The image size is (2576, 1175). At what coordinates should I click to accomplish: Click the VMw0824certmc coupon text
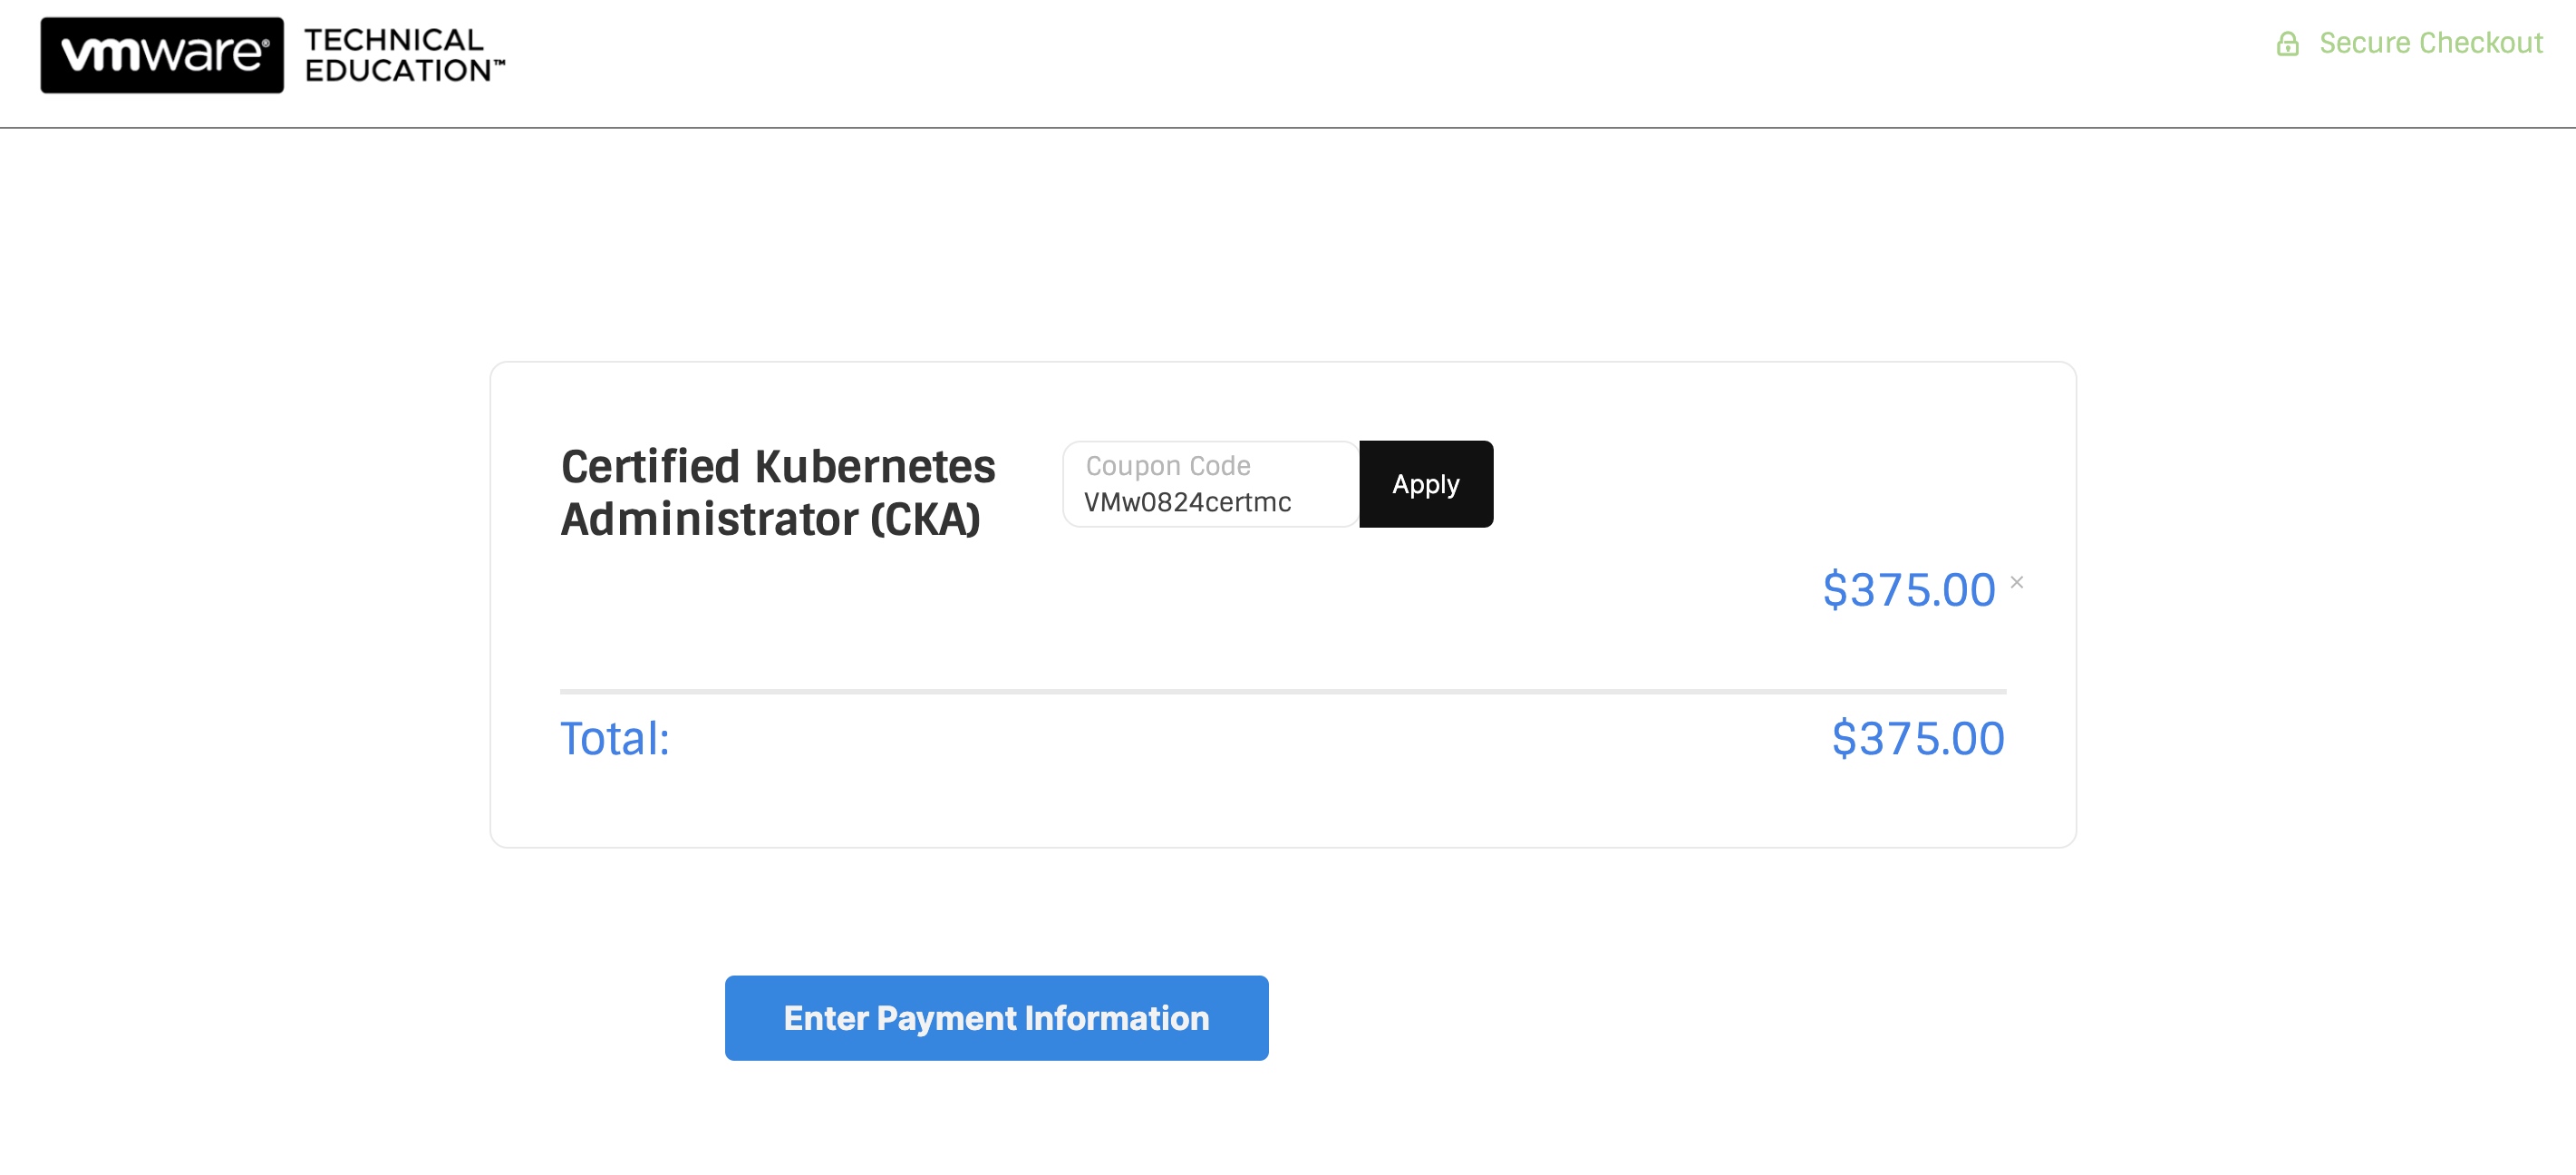(x=1187, y=502)
